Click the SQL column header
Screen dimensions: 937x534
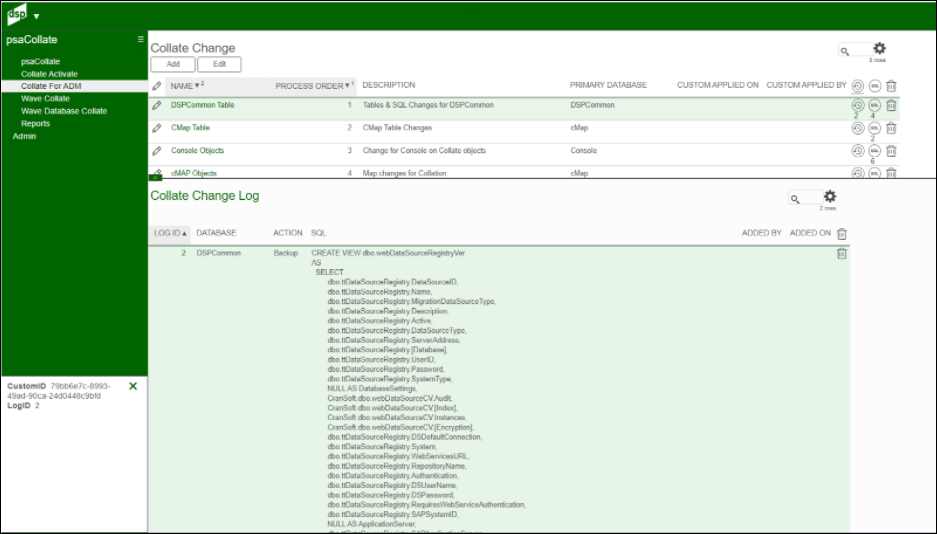(x=318, y=233)
